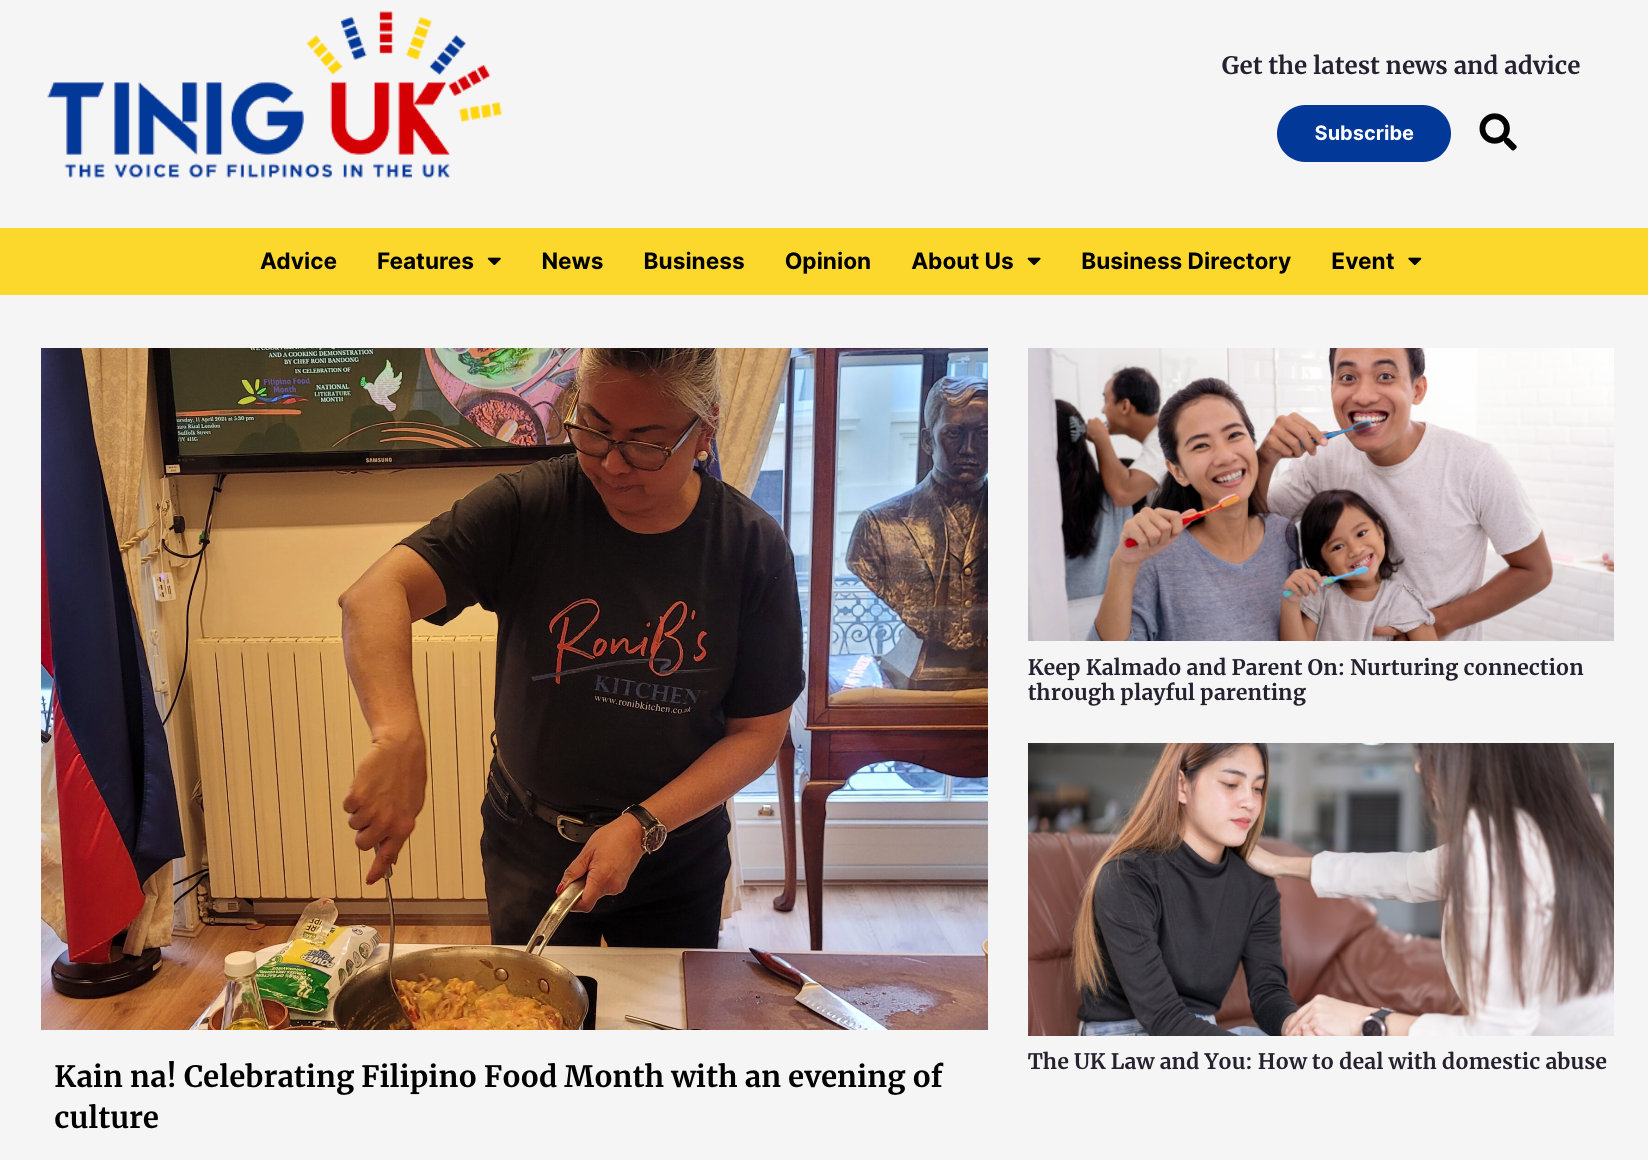Click the Subscribe button

pyautogui.click(x=1364, y=133)
